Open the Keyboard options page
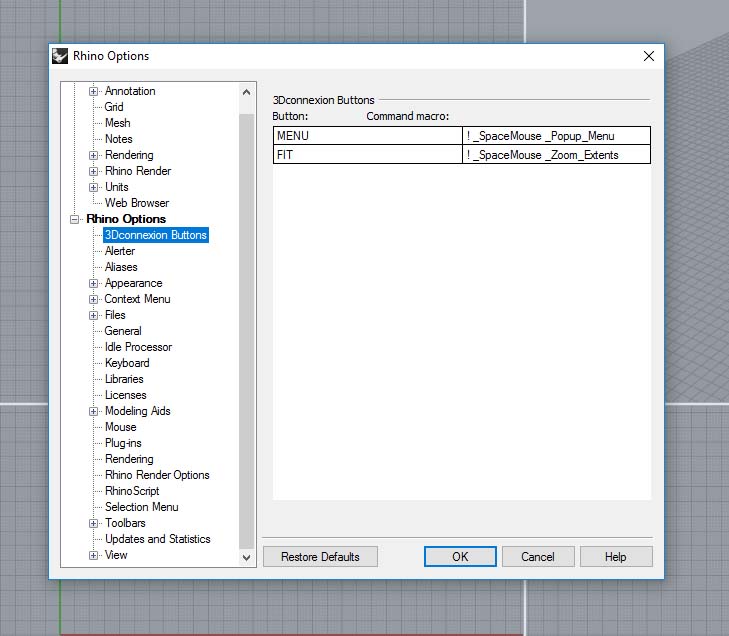This screenshot has height=636, width=729. (x=127, y=363)
